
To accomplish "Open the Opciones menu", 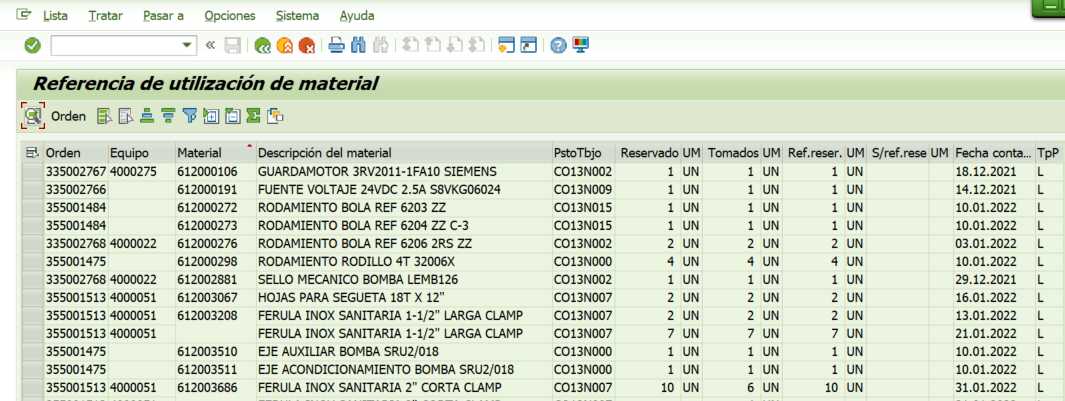I will (x=229, y=16).
